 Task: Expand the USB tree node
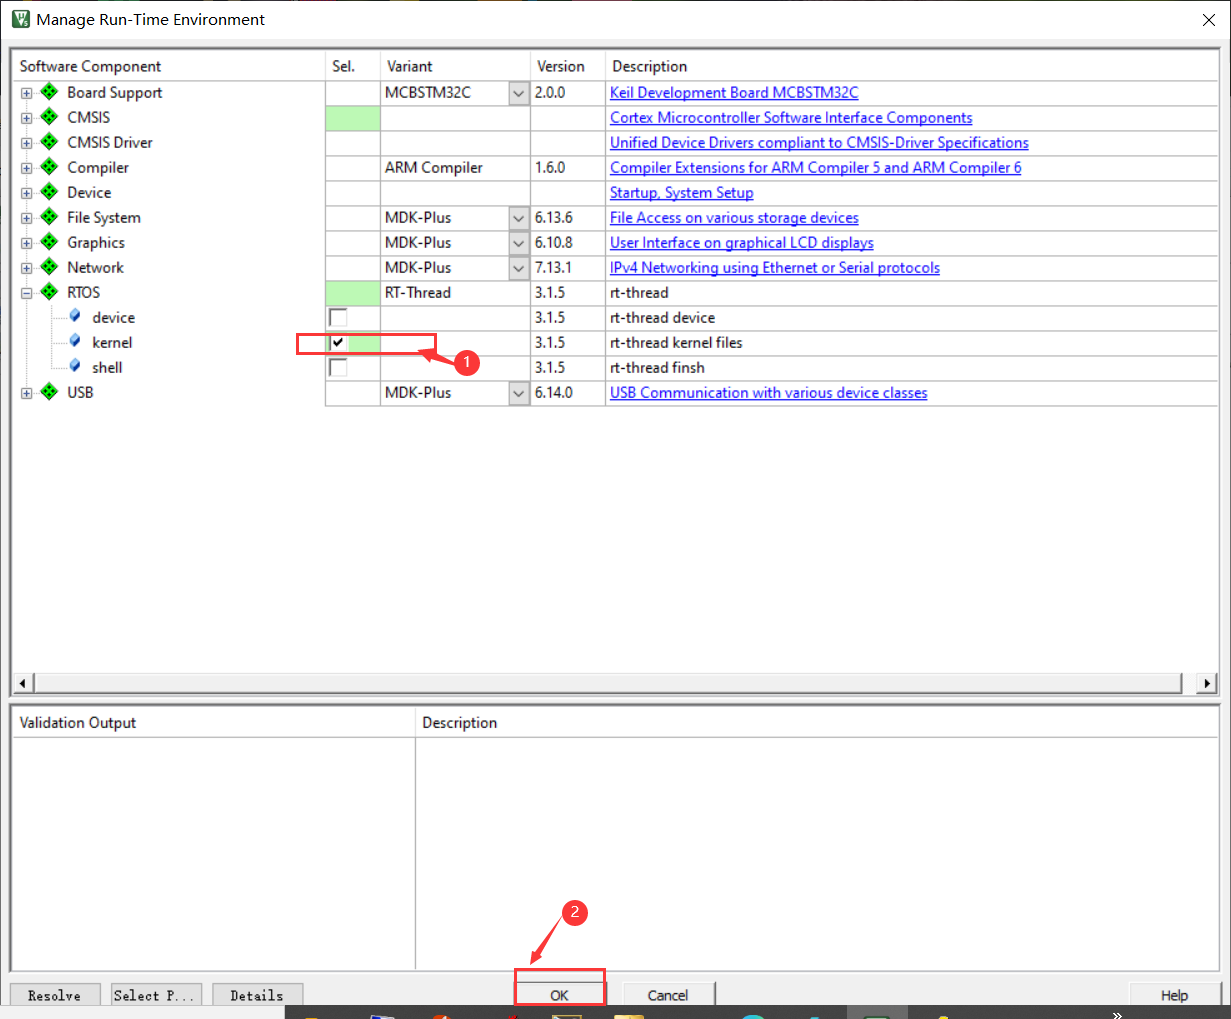(27, 393)
